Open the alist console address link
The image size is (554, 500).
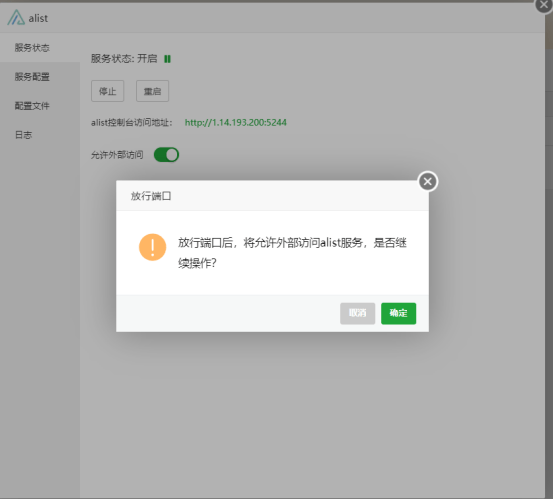[236, 123]
